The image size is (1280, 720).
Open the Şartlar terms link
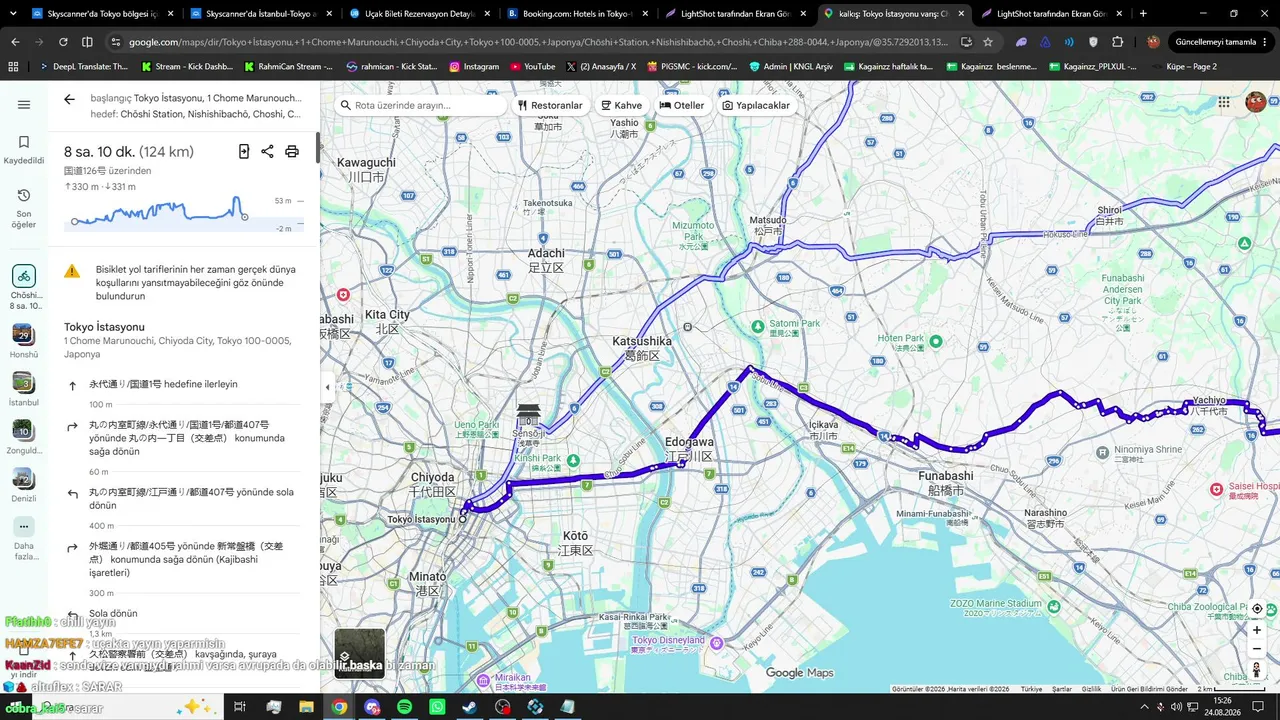coord(1062,689)
